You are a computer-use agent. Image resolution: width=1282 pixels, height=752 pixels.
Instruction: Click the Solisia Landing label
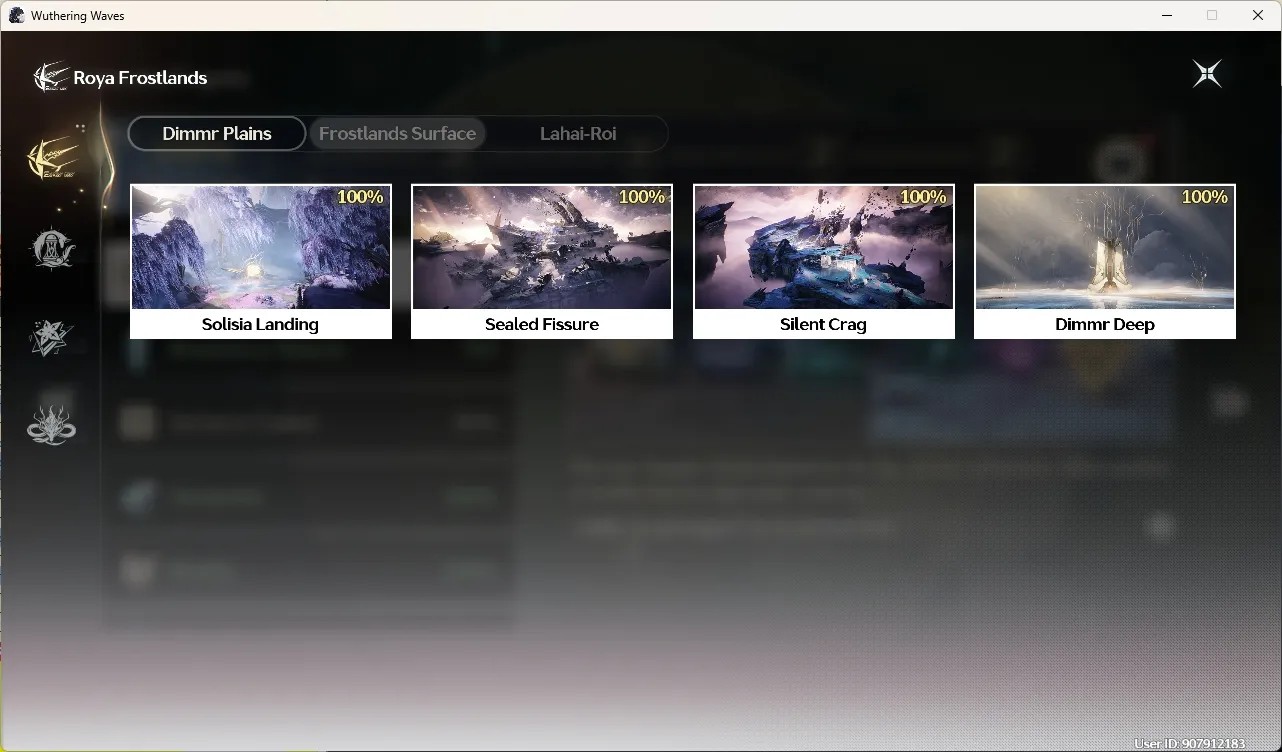click(260, 325)
